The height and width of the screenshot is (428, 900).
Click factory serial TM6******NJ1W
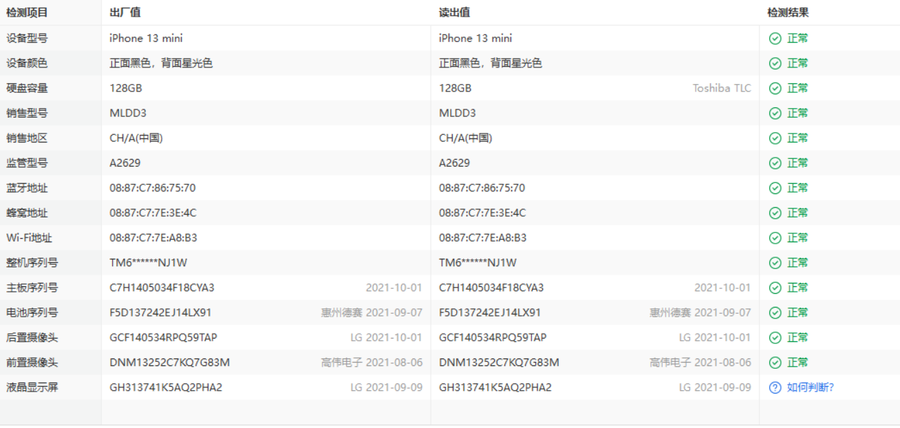pyautogui.click(x=148, y=263)
